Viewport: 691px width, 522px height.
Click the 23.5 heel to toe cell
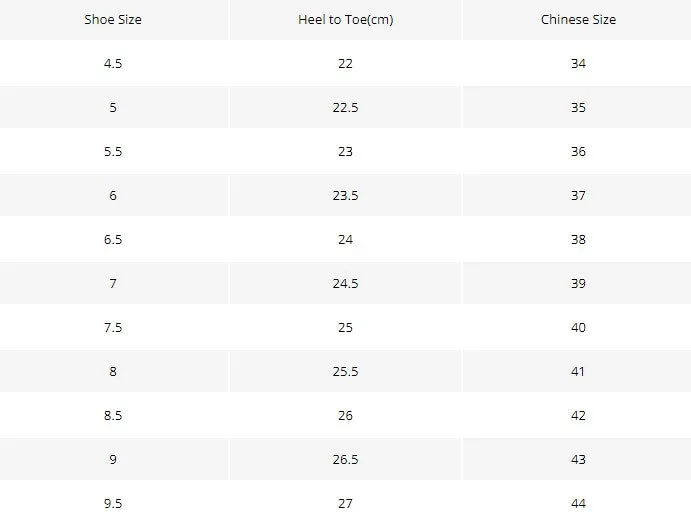346,195
